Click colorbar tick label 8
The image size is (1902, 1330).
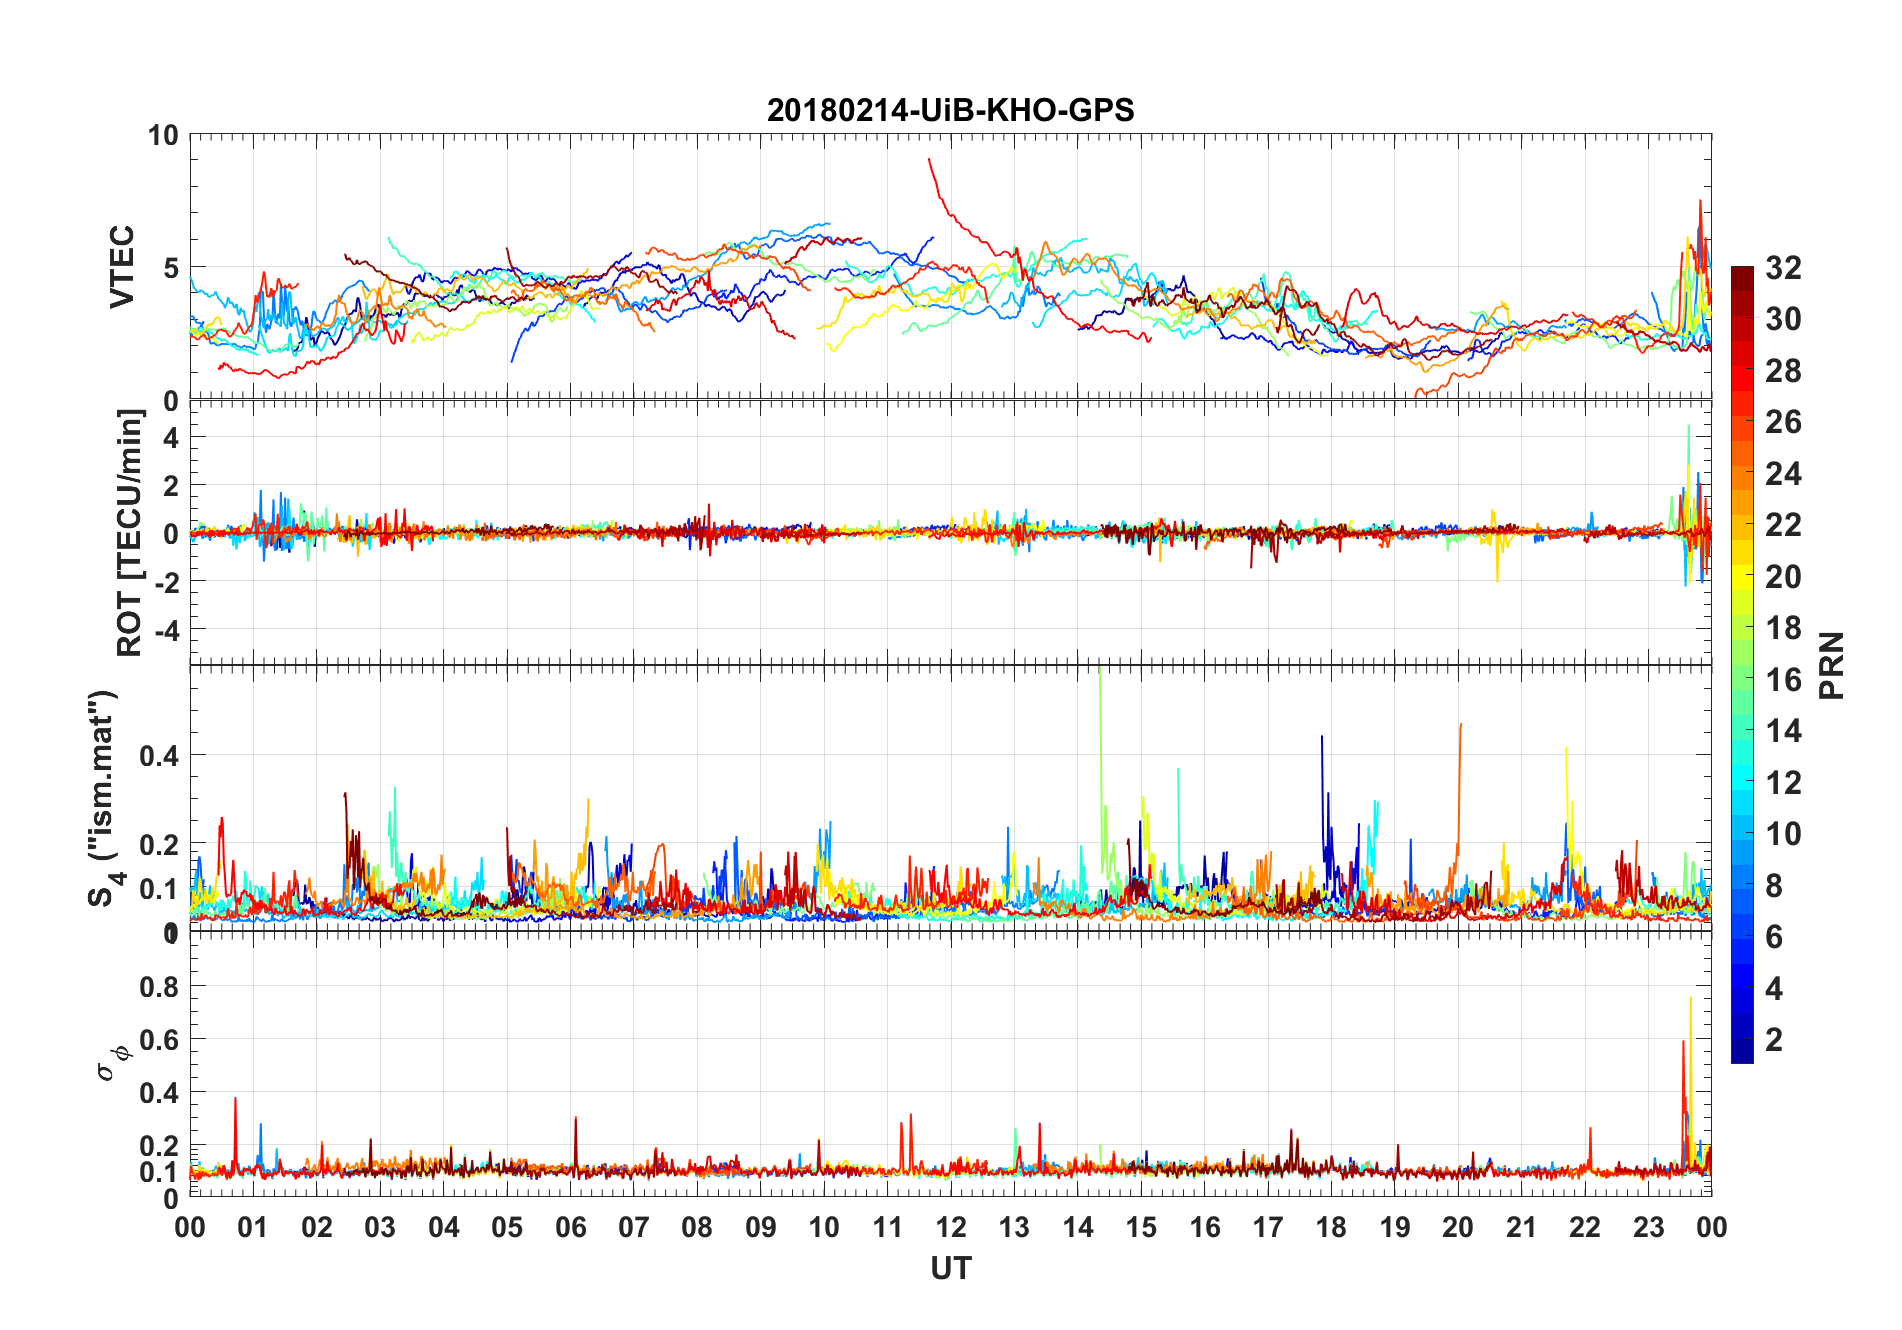pyautogui.click(x=1774, y=885)
